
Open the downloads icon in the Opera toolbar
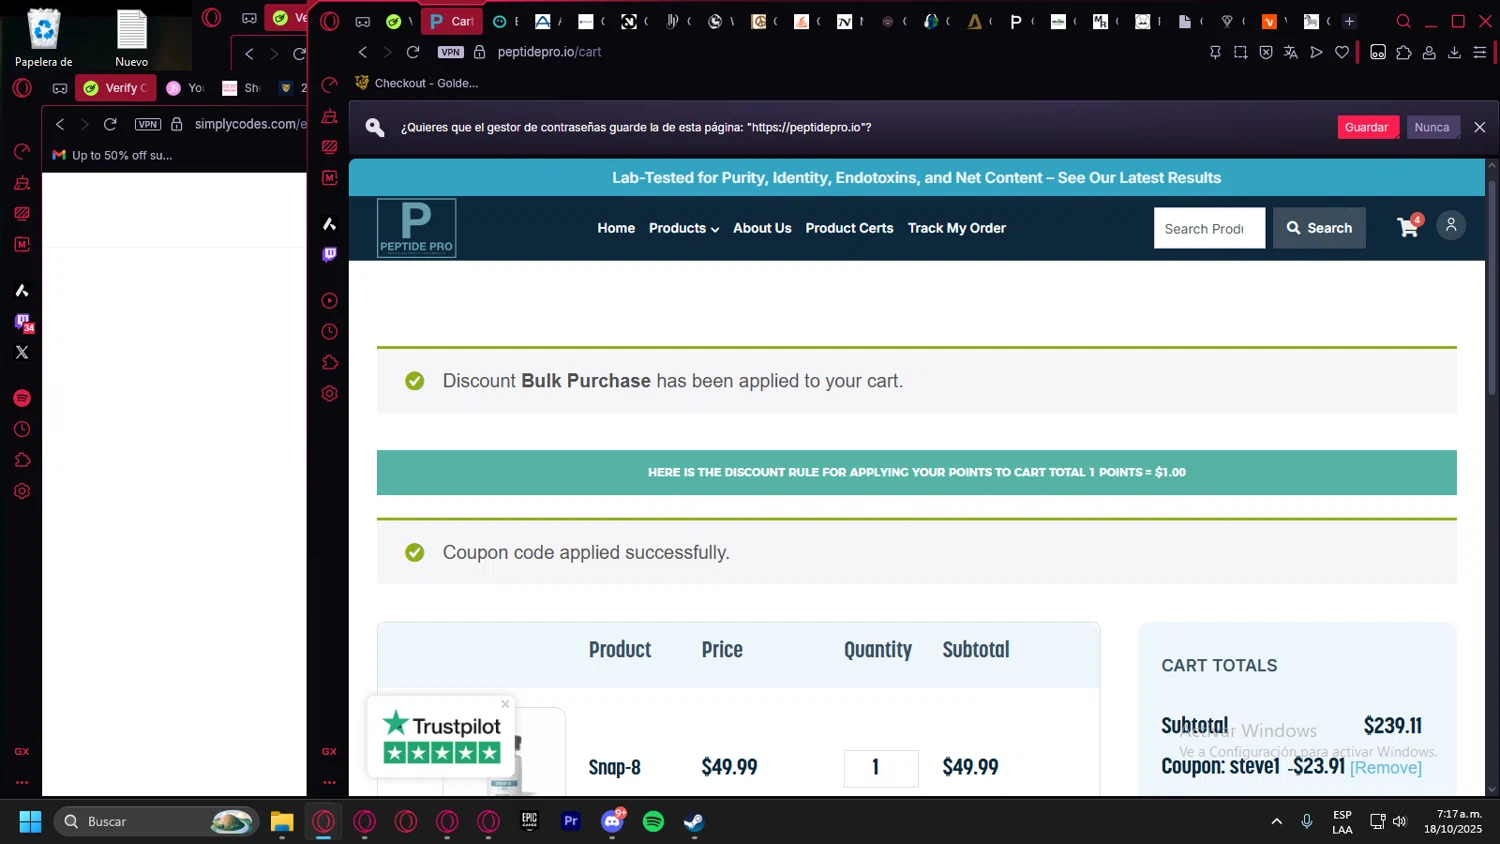pos(1454,52)
